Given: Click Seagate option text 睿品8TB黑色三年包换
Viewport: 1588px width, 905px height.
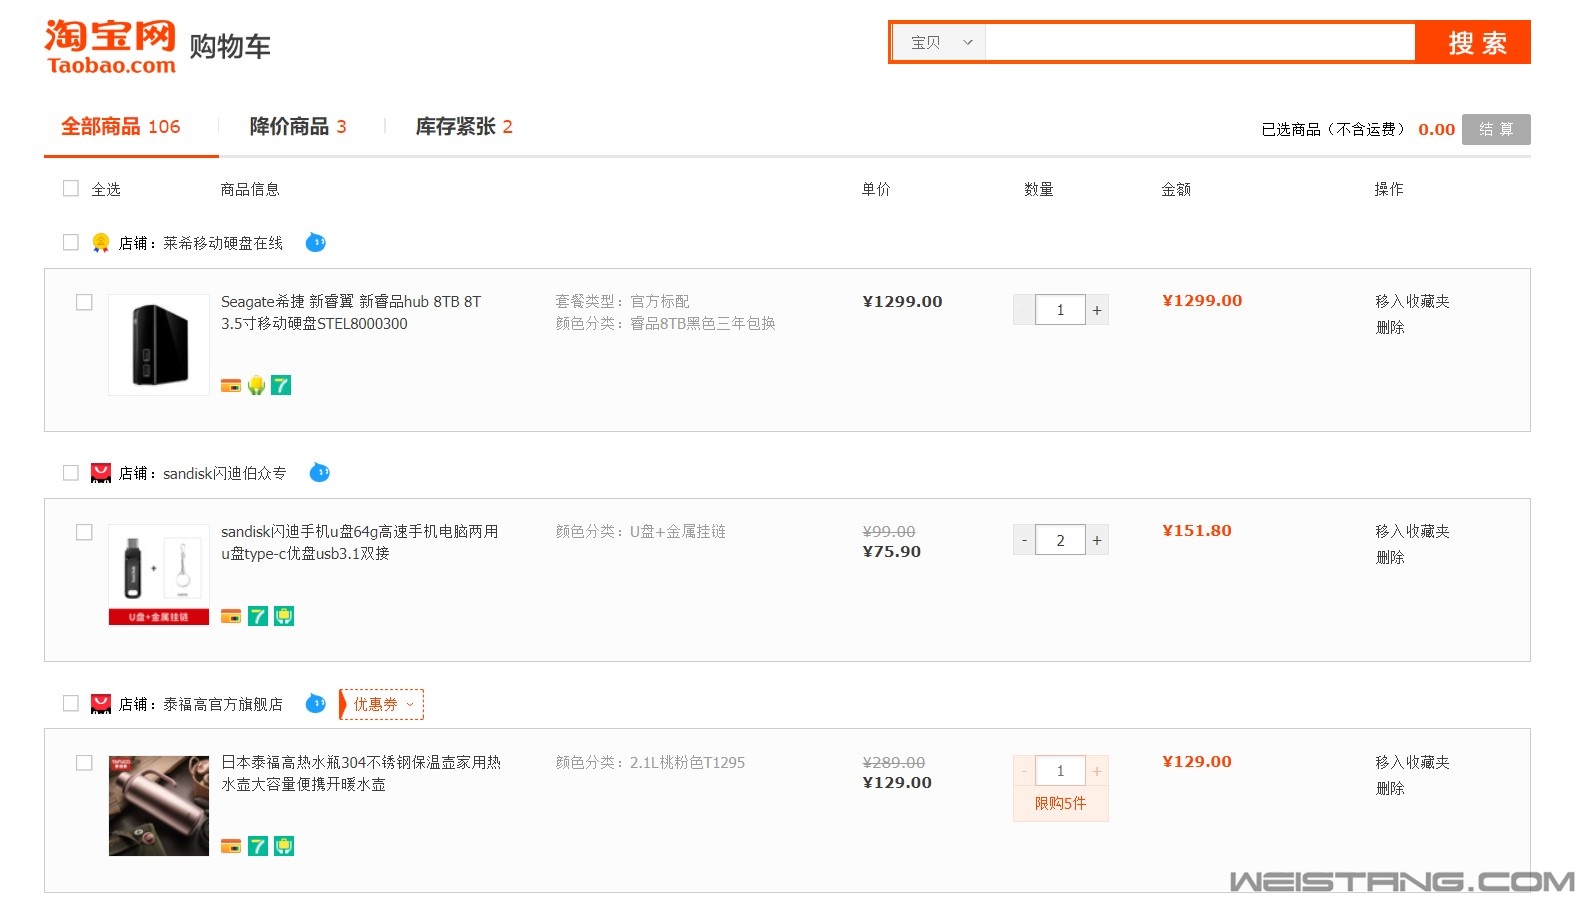Looking at the screenshot, I should pos(703,323).
